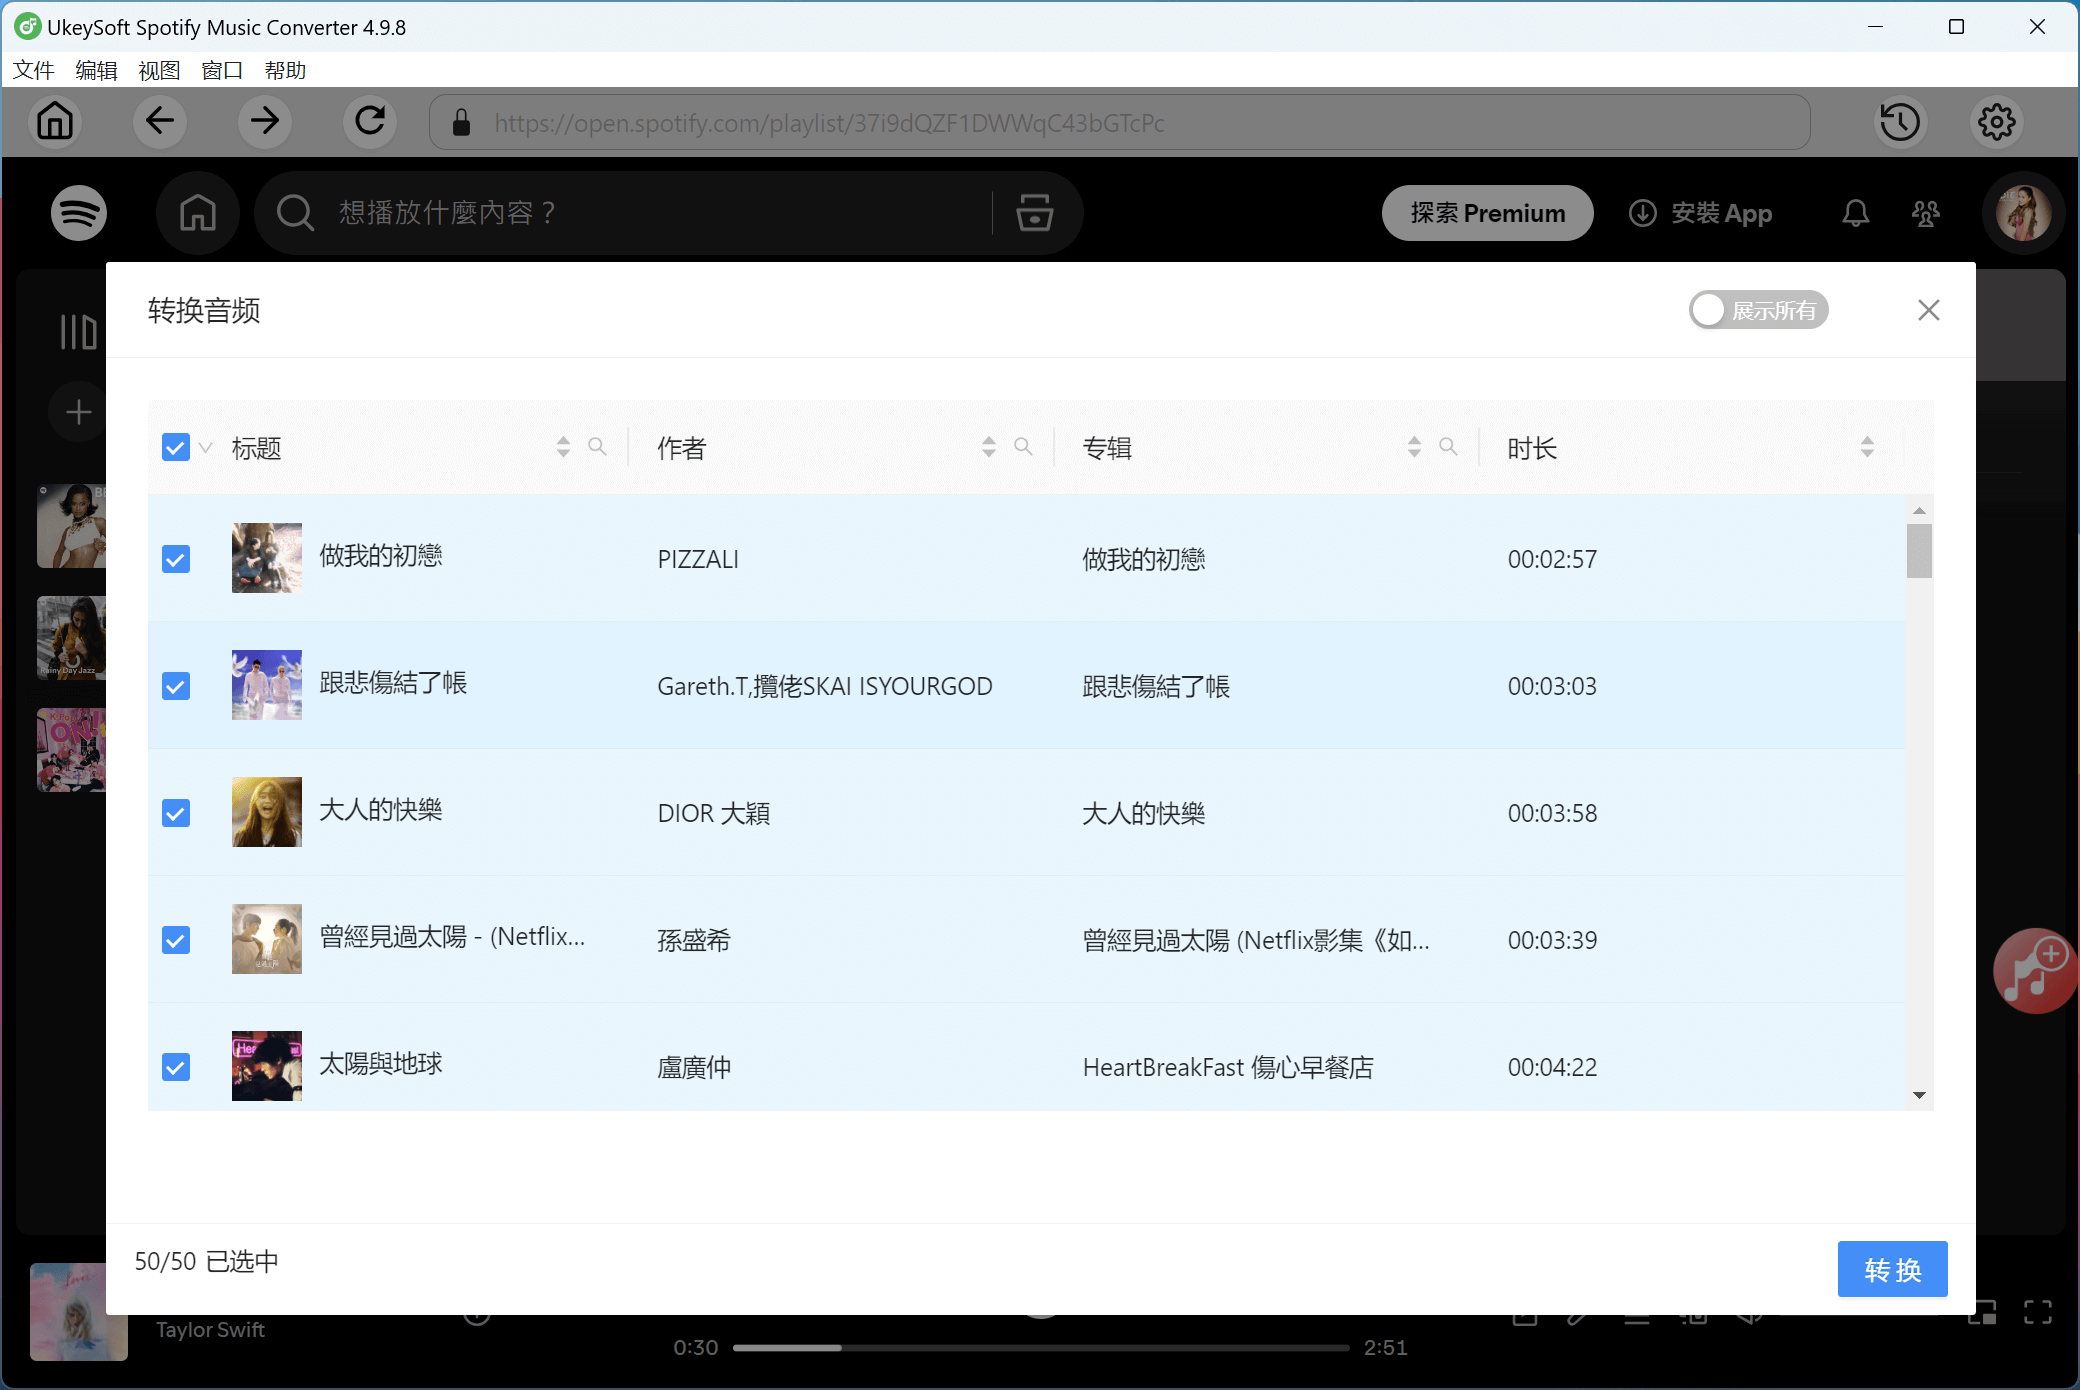Sort the 作者 column
This screenshot has width=2080, height=1390.
[x=988, y=447]
